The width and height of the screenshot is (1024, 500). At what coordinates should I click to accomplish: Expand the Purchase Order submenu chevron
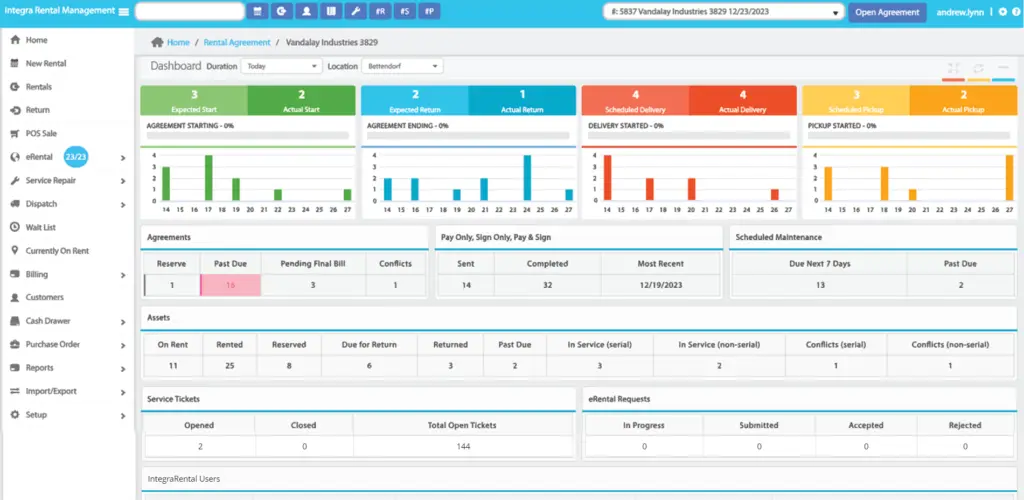pos(123,345)
